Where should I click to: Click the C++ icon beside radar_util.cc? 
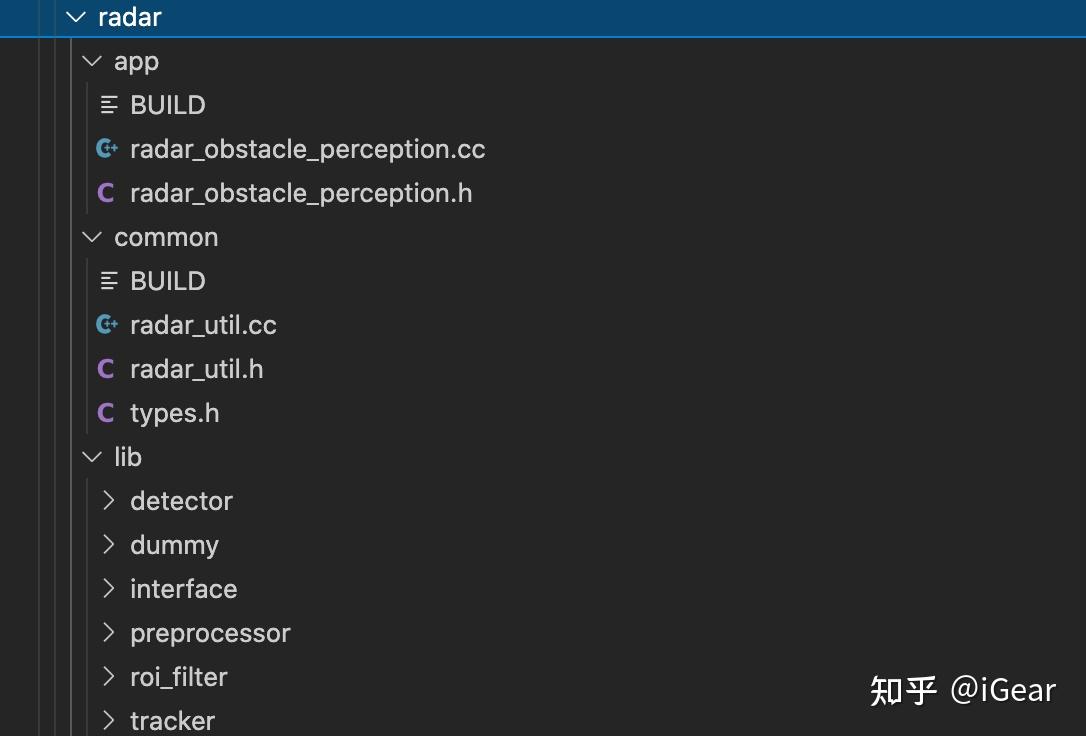tap(107, 325)
